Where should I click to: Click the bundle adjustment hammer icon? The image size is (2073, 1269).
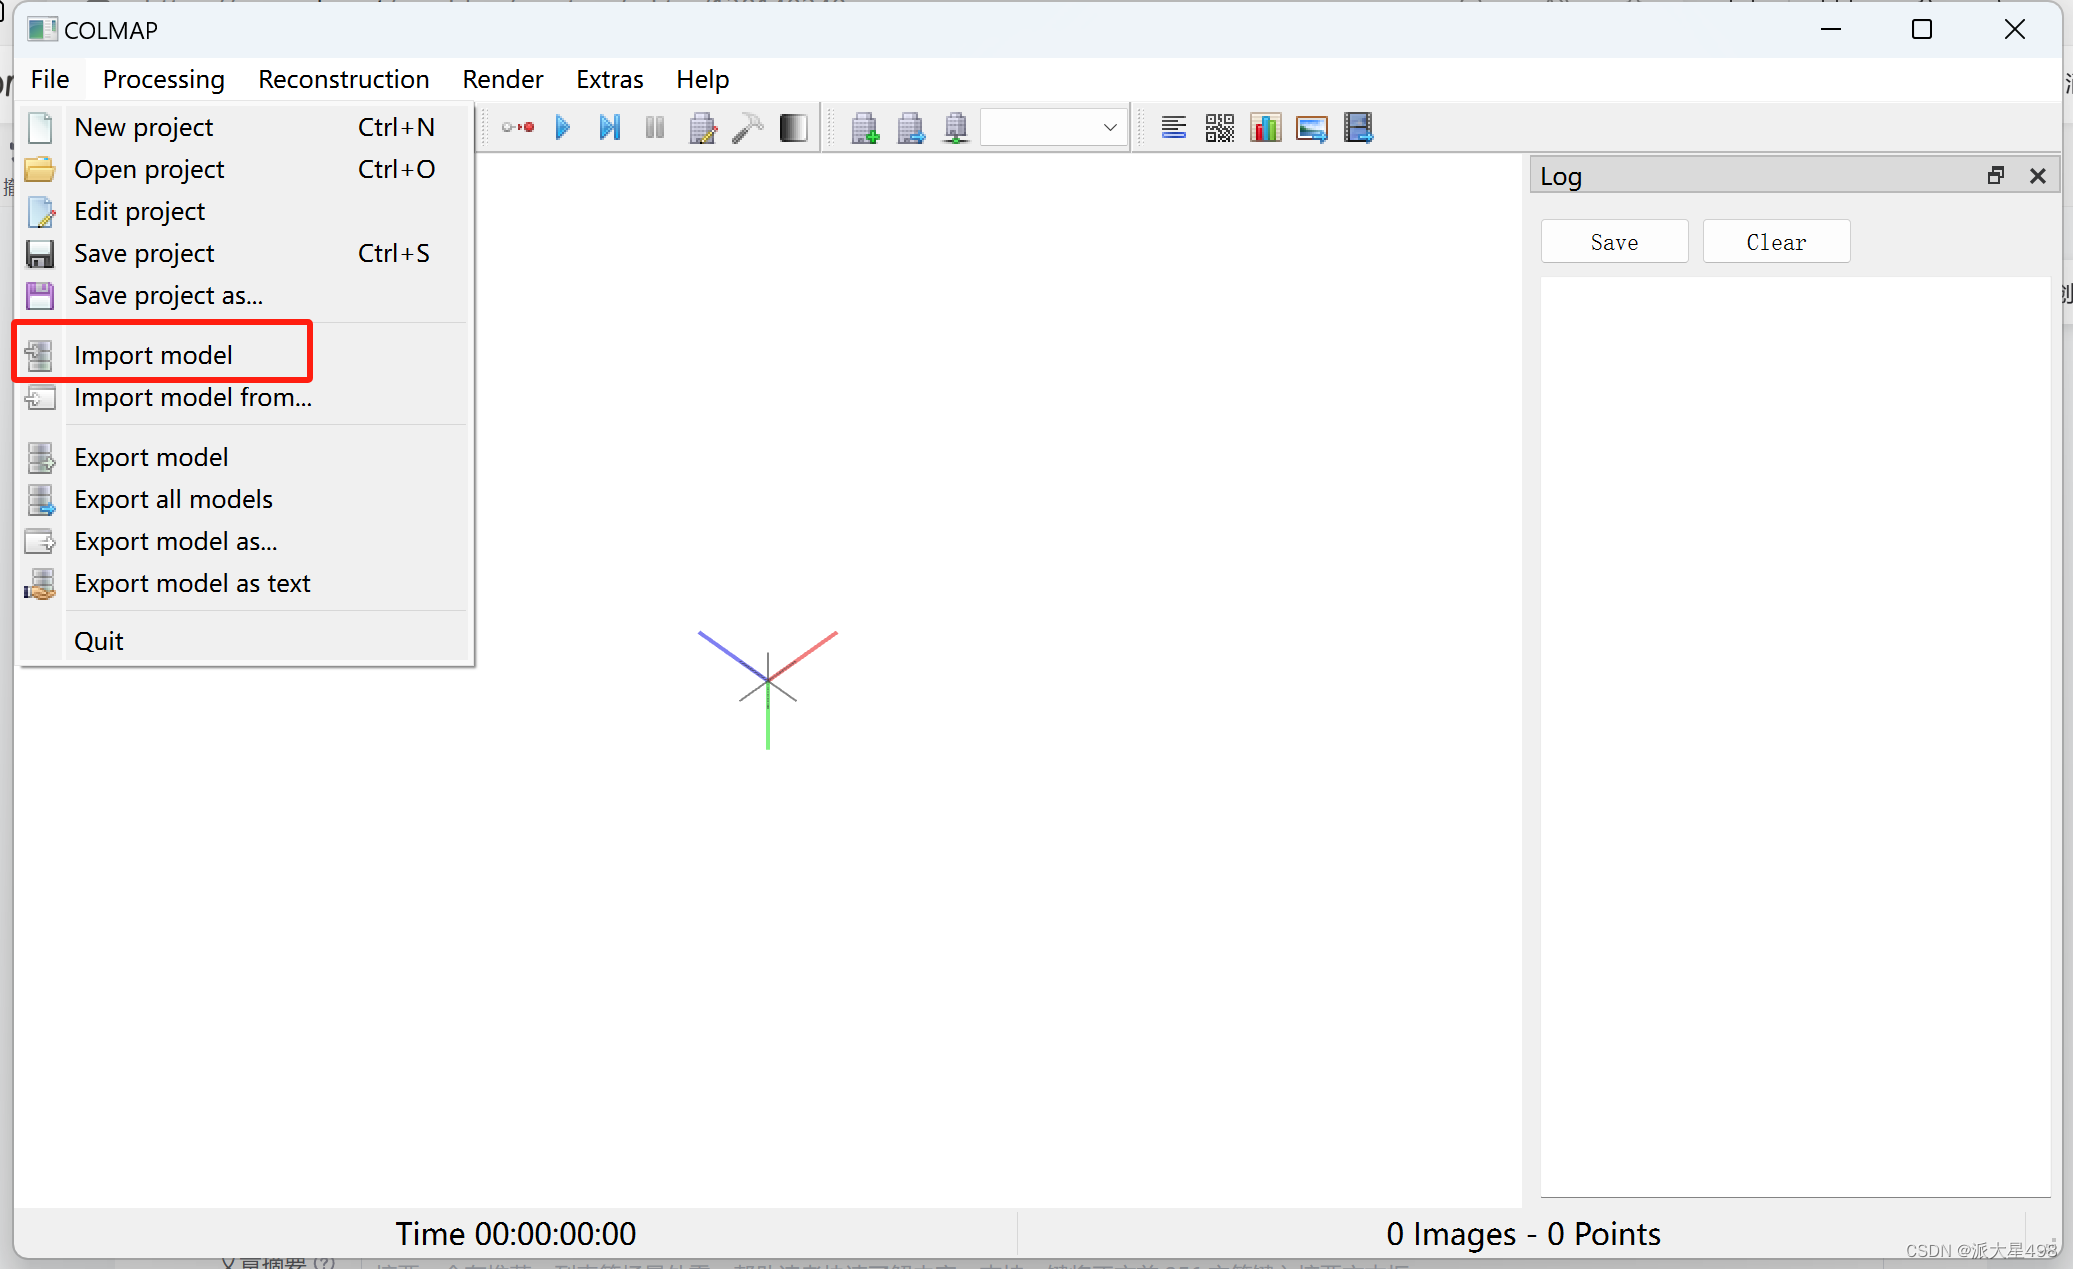point(747,128)
